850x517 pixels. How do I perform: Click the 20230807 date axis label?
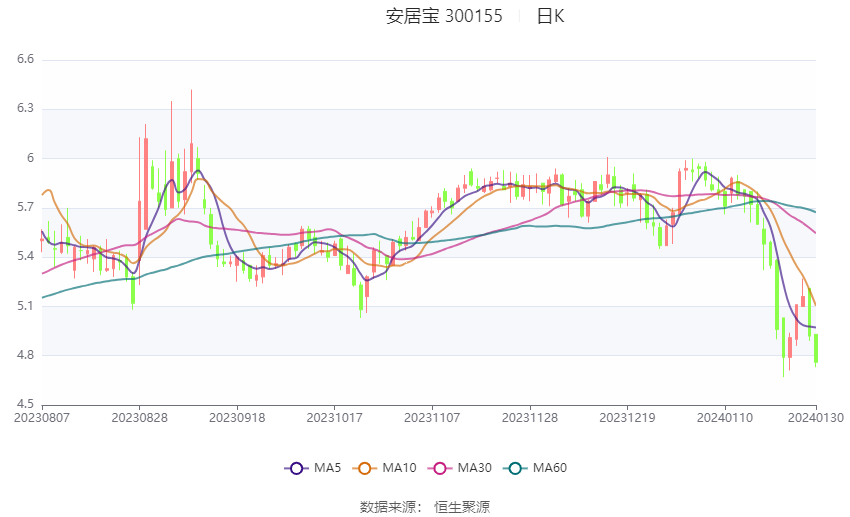click(x=42, y=417)
